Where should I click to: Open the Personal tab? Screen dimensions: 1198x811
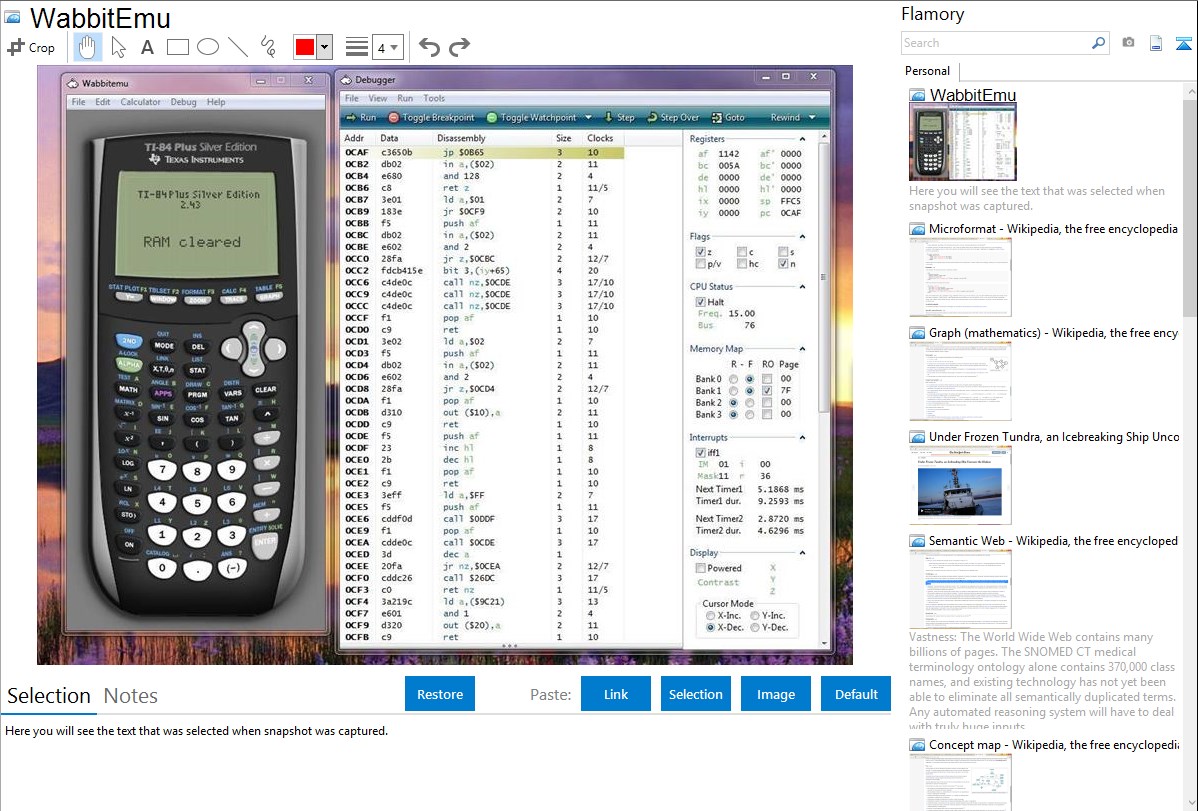pos(927,71)
